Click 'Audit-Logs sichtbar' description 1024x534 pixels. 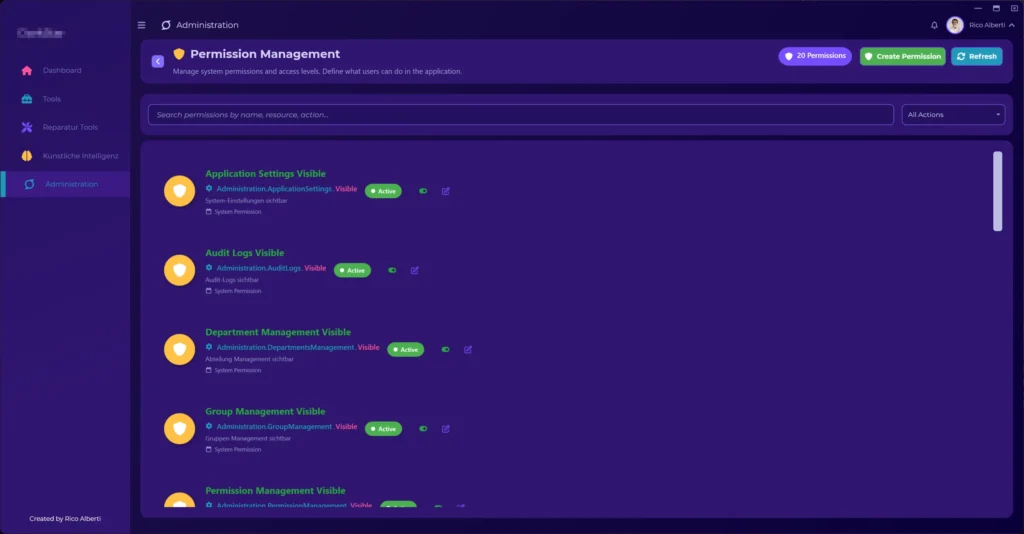point(232,280)
